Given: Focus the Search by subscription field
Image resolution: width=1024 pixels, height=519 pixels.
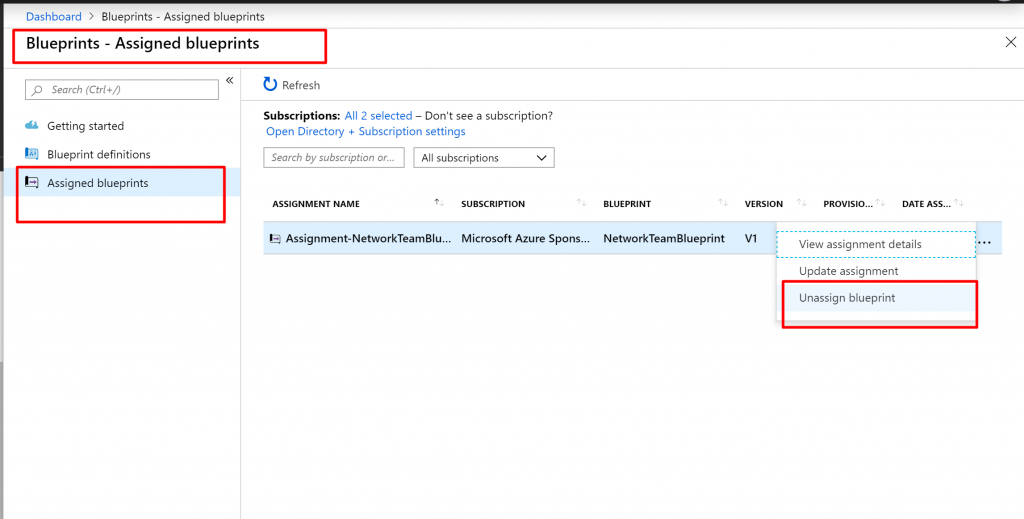Looking at the screenshot, I should tap(334, 158).
